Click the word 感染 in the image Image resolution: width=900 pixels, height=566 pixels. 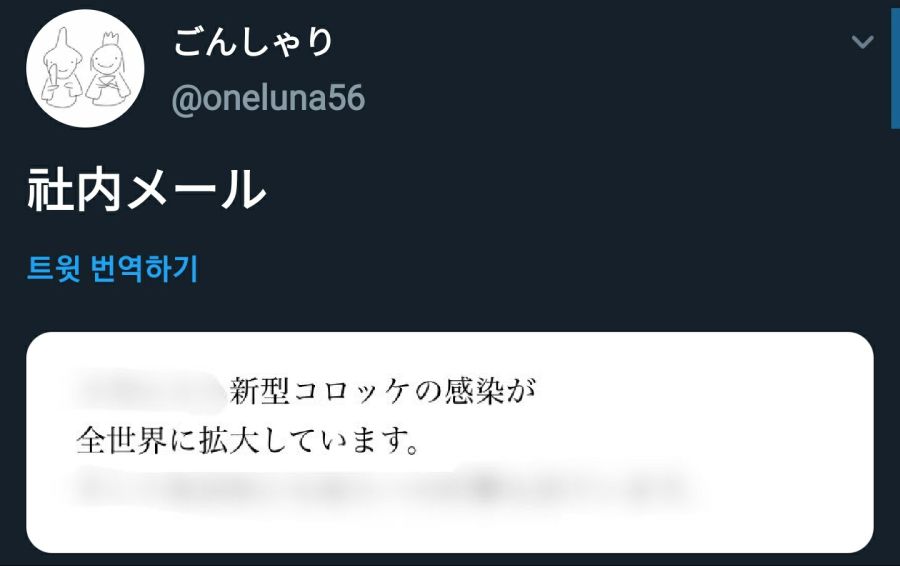472,390
